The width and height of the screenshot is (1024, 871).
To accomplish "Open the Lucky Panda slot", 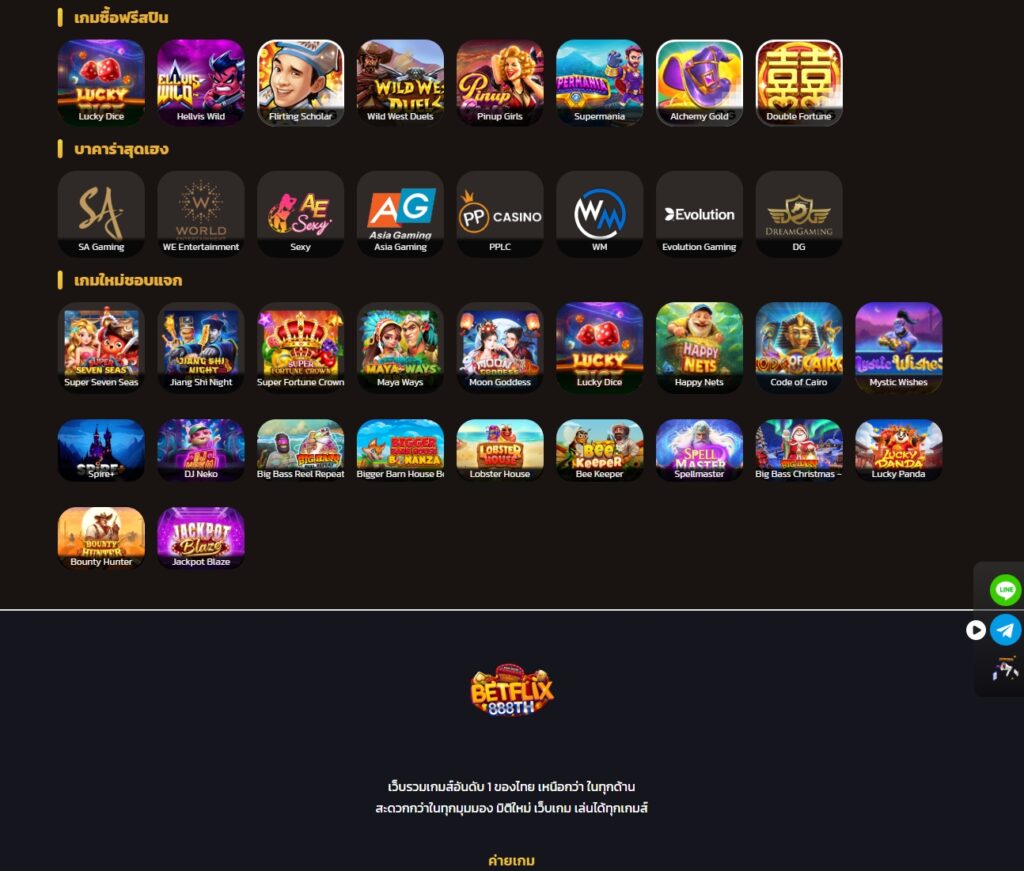I will [899, 451].
